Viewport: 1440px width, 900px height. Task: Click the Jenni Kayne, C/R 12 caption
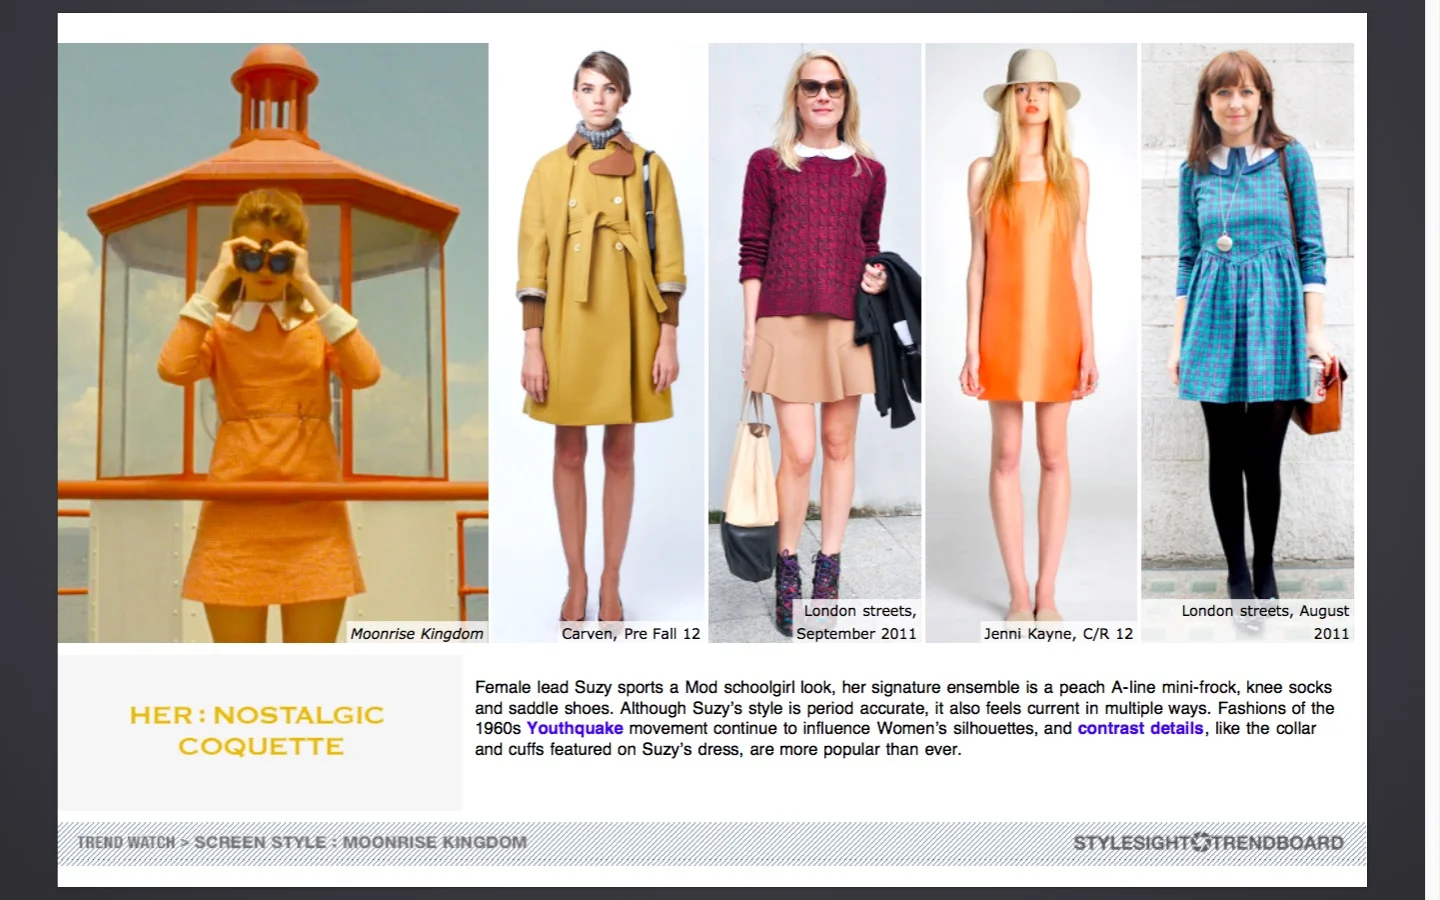1058,633
